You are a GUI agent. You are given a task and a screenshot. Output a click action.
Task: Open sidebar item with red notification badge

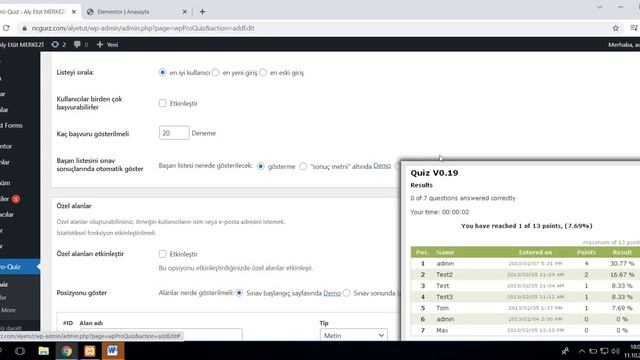pos(11,199)
